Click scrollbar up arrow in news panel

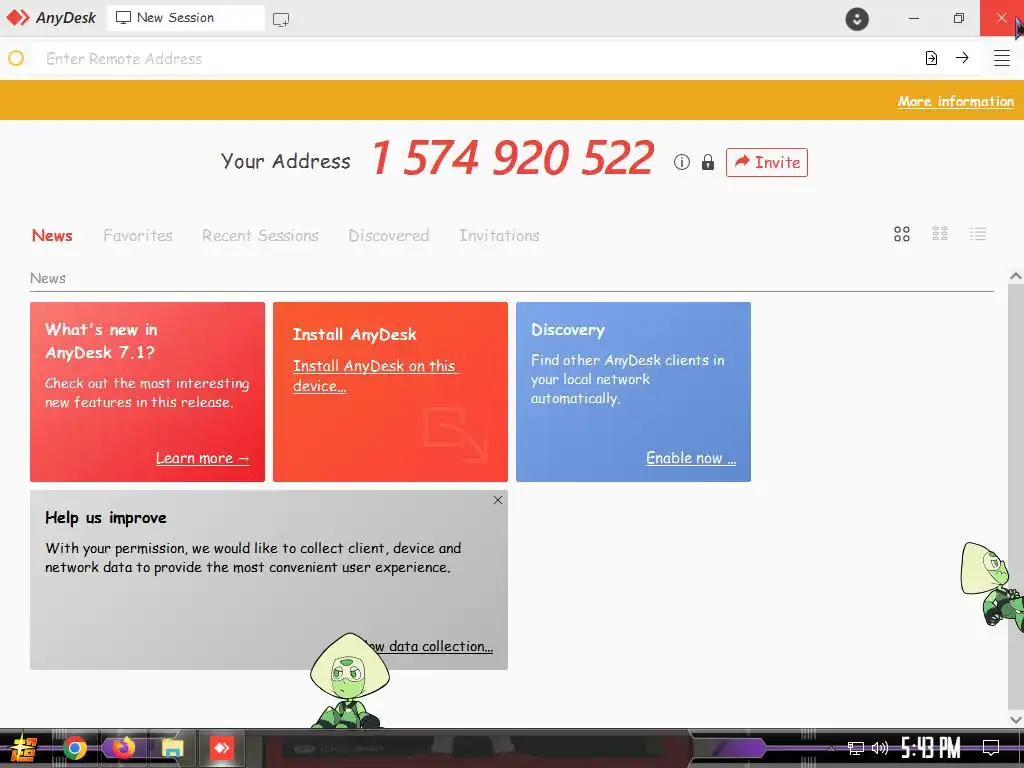[x=1016, y=276]
